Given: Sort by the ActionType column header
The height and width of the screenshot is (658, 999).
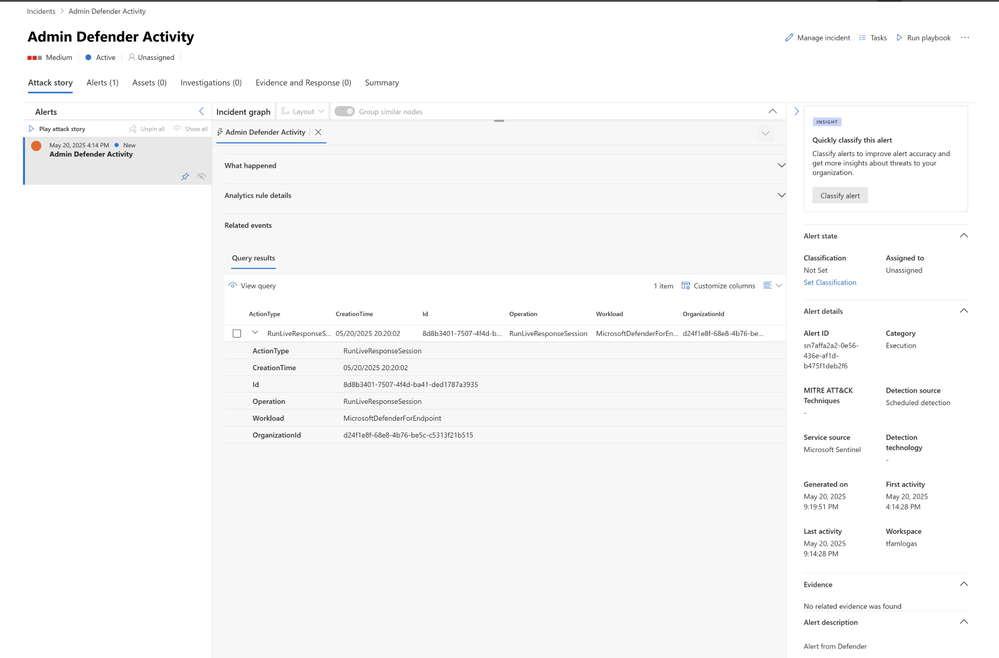Looking at the screenshot, I should click(264, 314).
